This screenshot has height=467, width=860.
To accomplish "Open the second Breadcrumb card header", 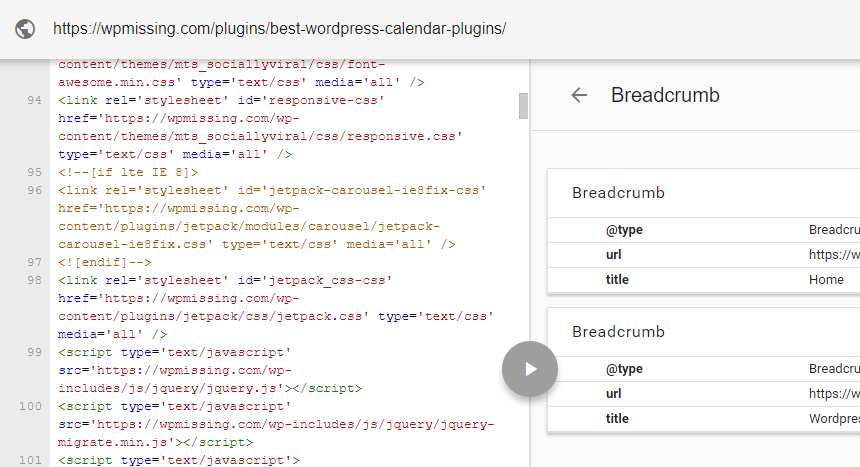I will pos(704,332).
